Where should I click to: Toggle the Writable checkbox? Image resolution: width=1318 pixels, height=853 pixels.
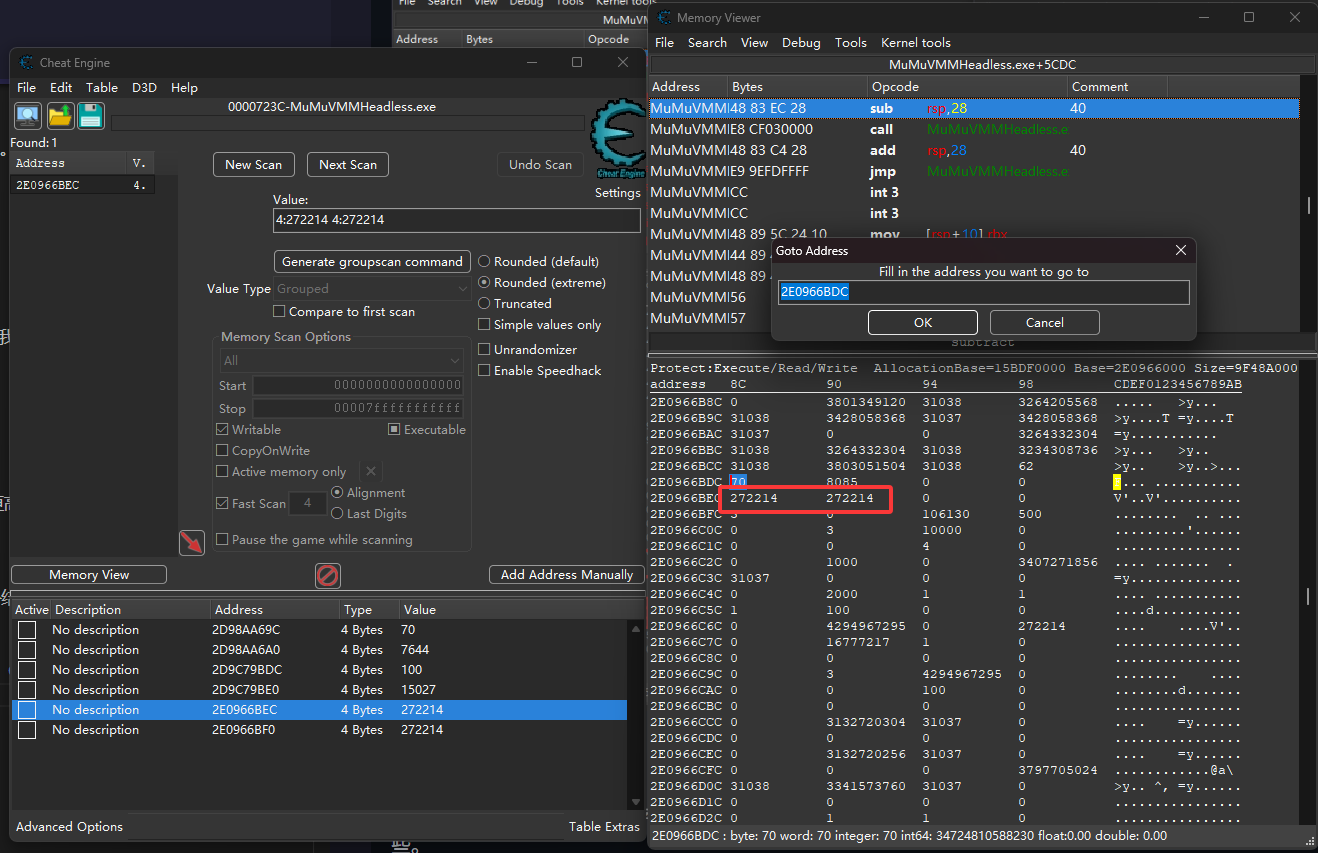click(x=222, y=430)
